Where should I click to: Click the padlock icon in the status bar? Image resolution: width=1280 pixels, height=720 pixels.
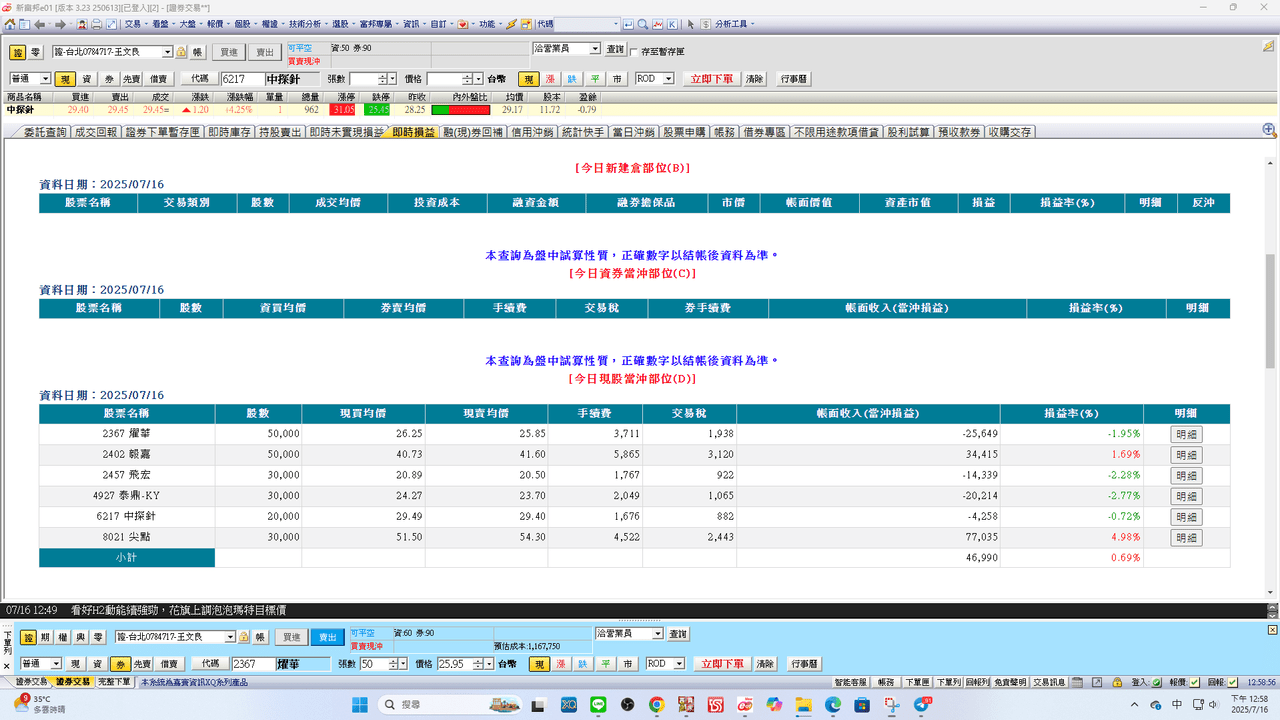point(1116,682)
